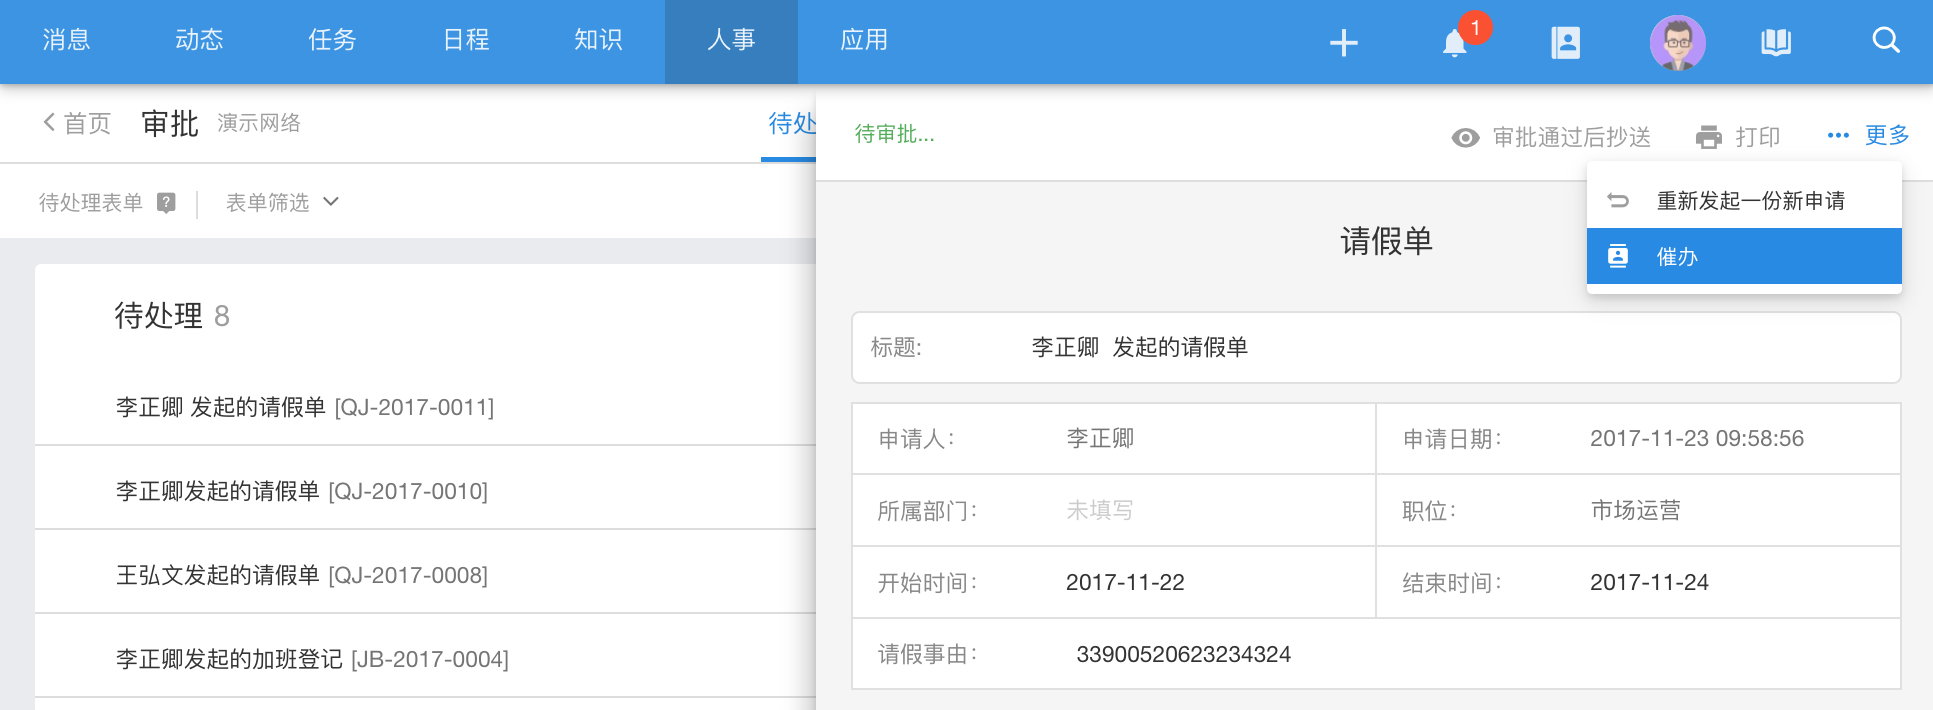The width and height of the screenshot is (1933, 710).
Task: Open 王弘文's leave request QJ-2017-0008
Action: click(302, 575)
